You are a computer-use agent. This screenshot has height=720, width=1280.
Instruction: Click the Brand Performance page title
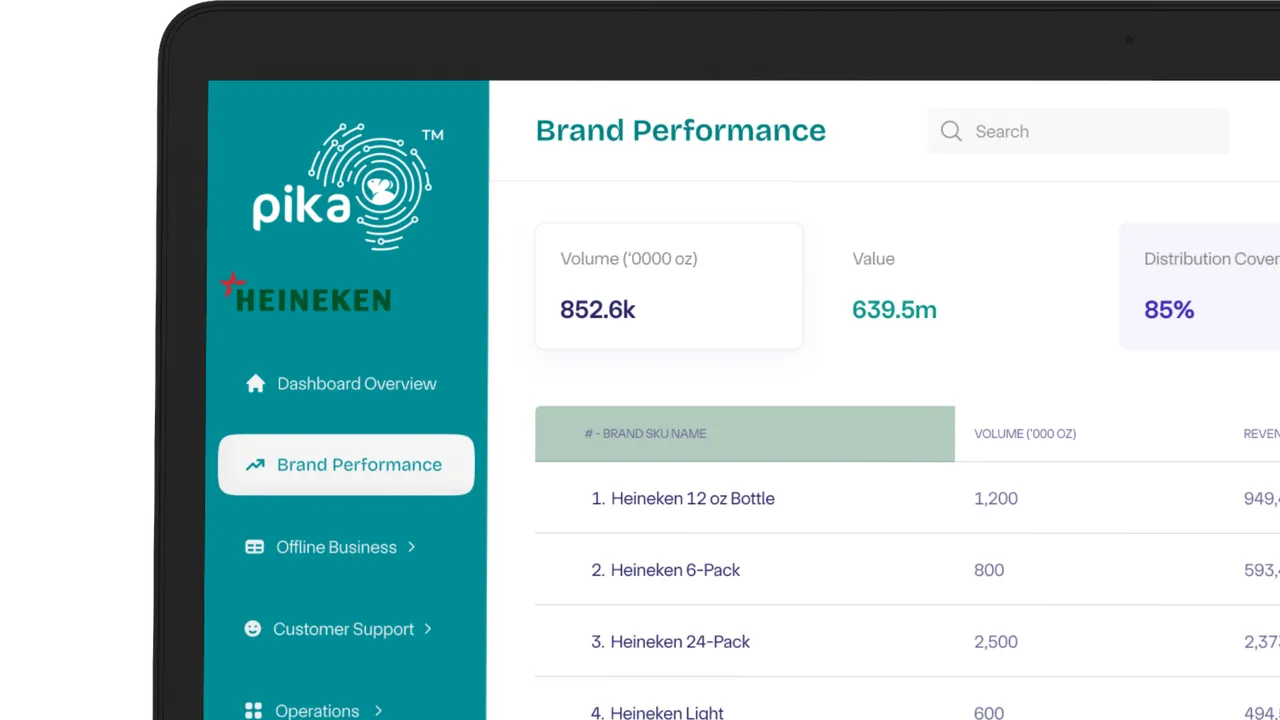(681, 131)
